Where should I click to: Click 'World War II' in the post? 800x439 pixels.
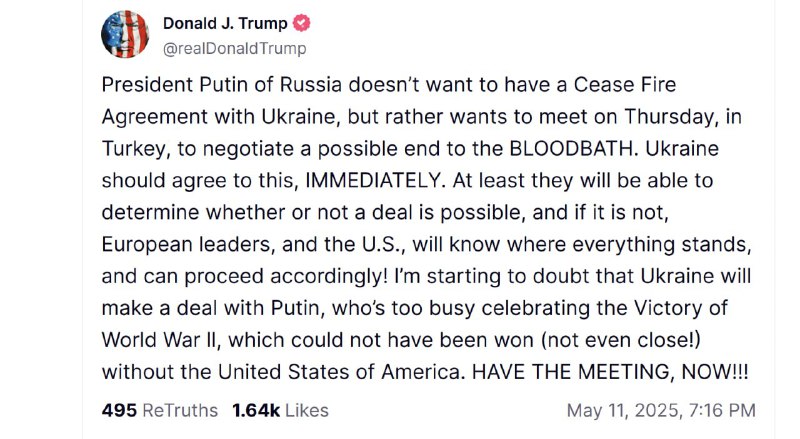click(161, 340)
